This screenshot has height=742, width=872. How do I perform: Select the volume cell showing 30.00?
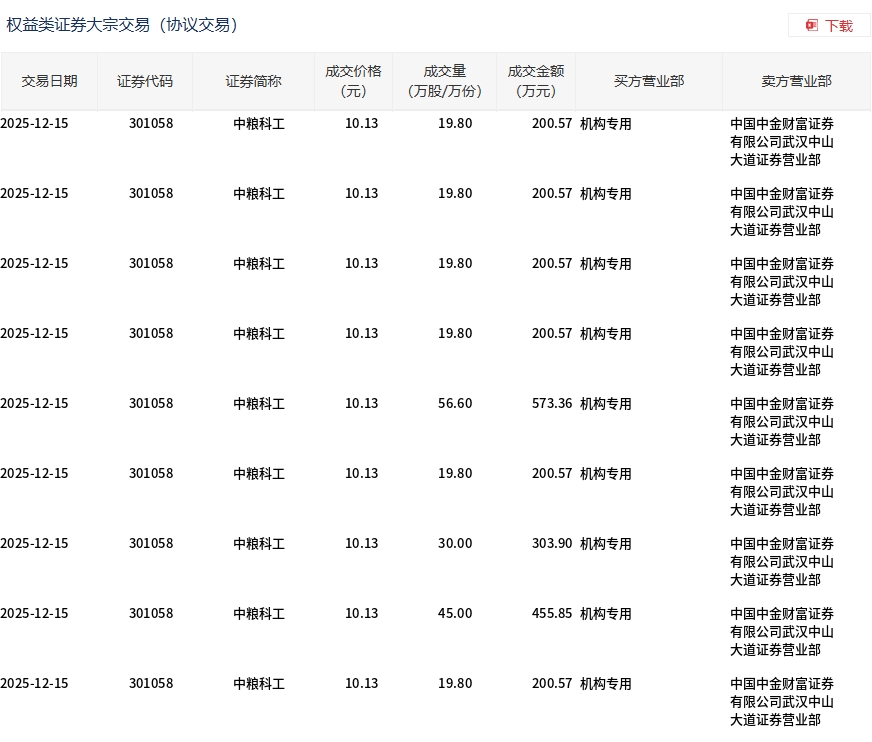tap(455, 543)
